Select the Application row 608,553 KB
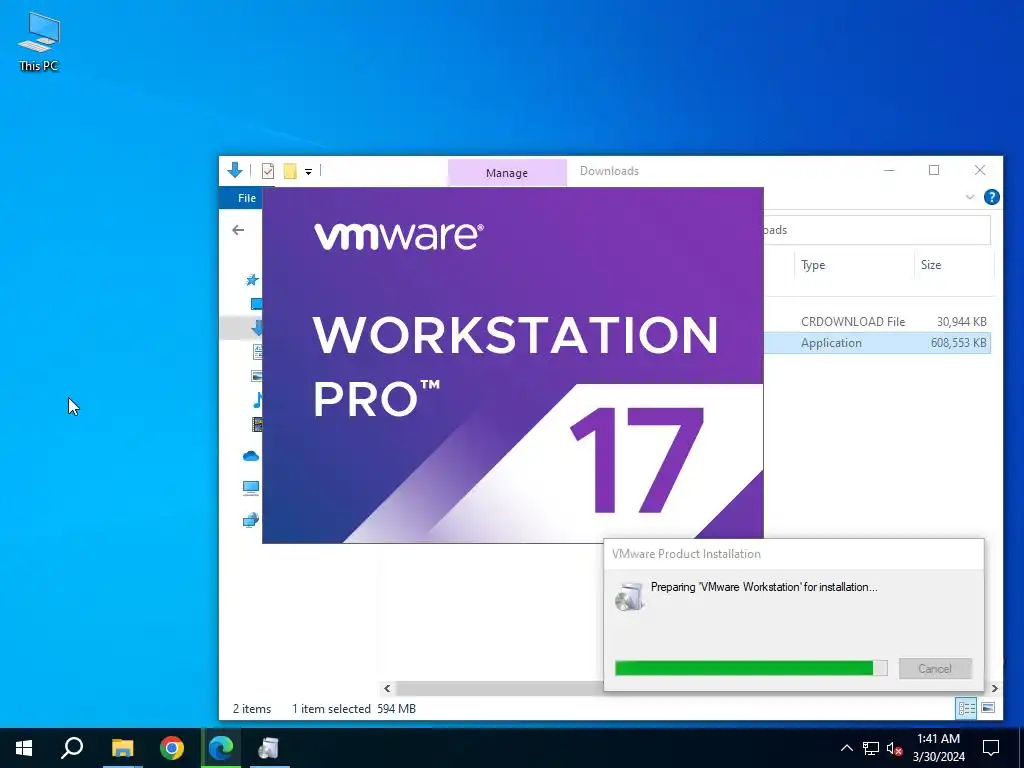 876,343
